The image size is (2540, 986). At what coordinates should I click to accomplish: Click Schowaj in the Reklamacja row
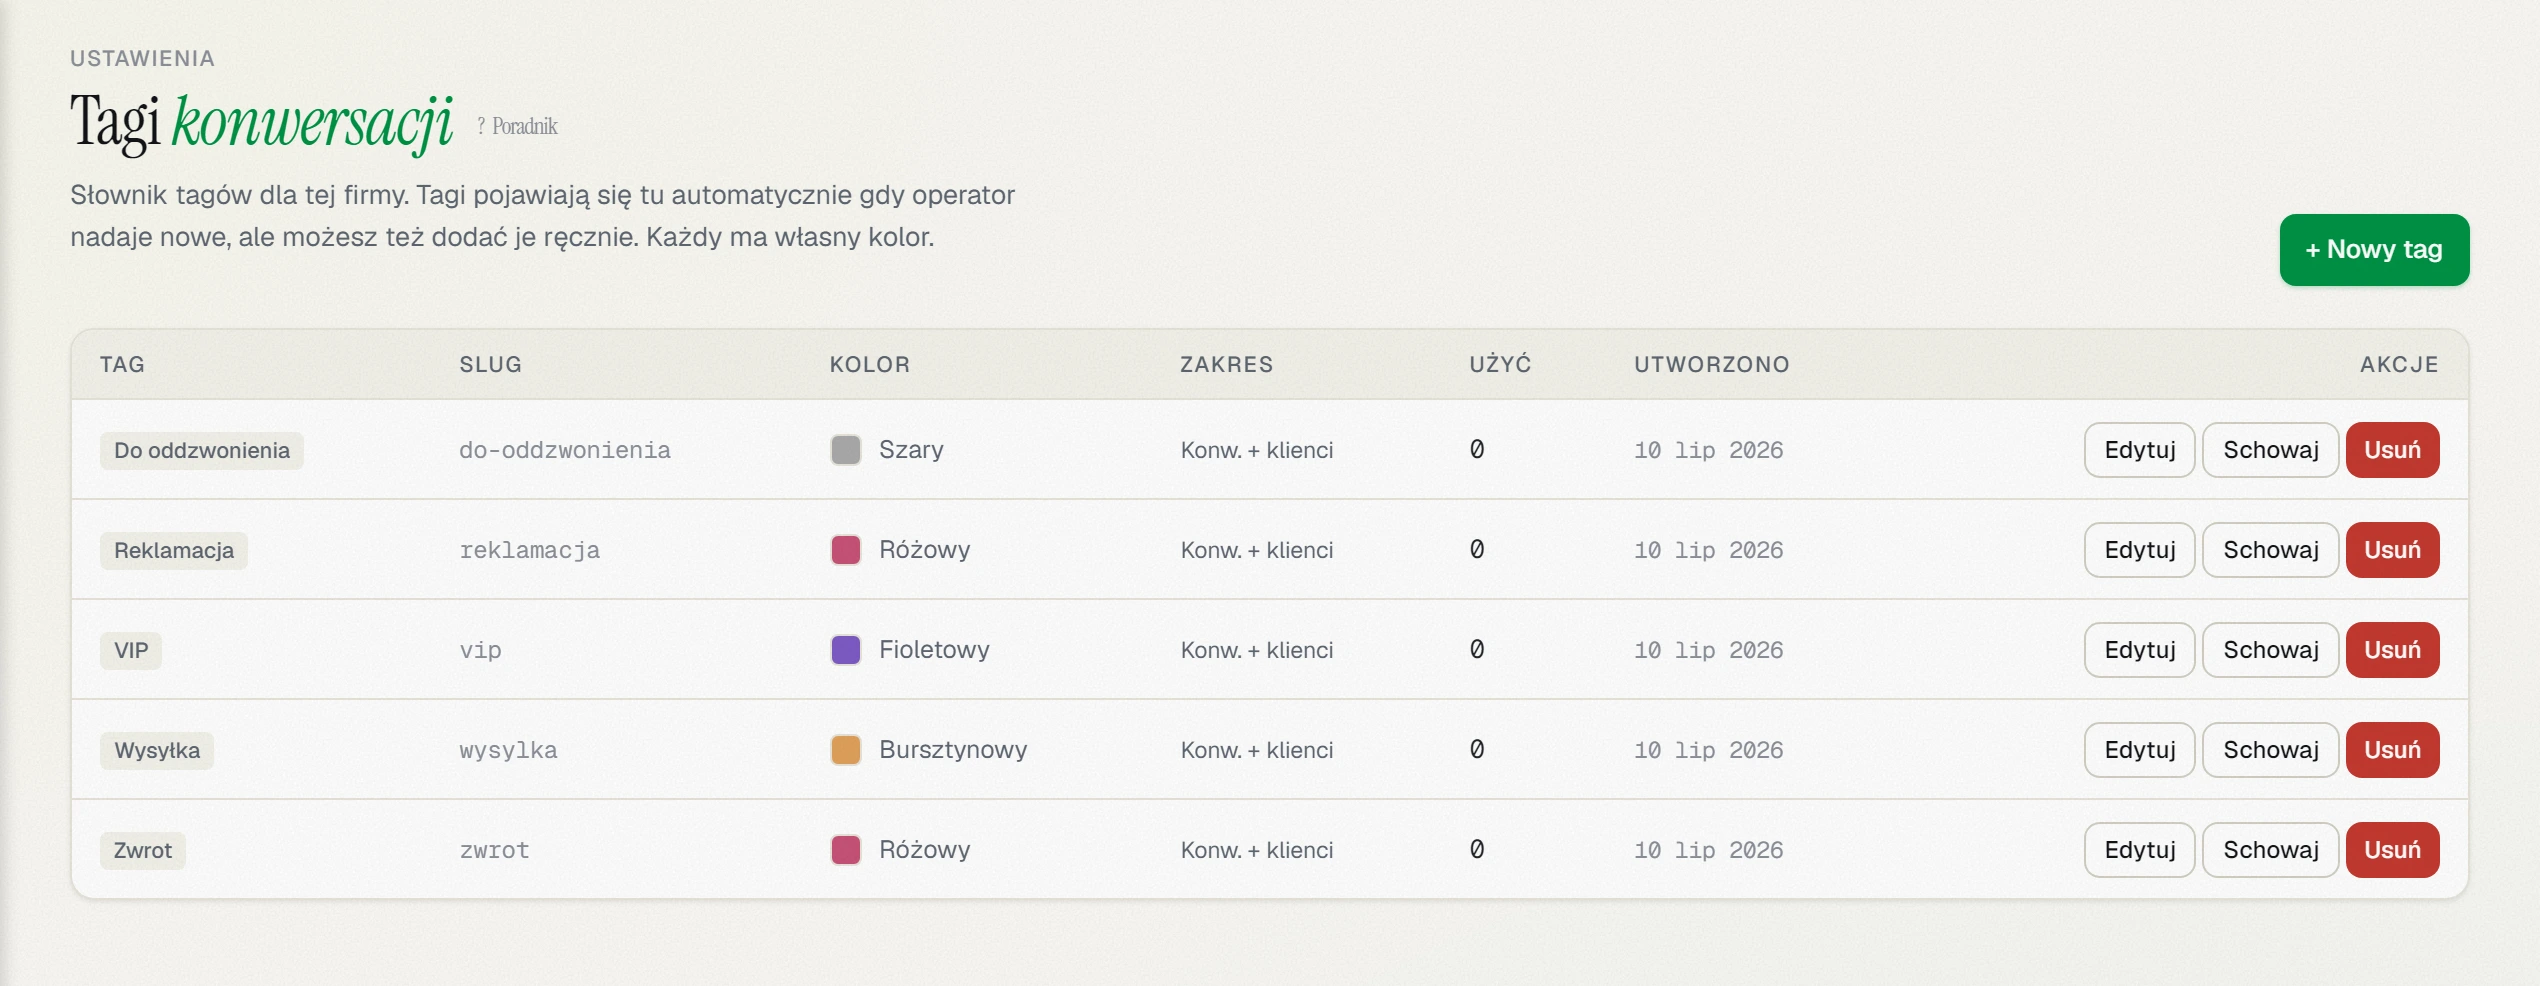tap(2270, 550)
